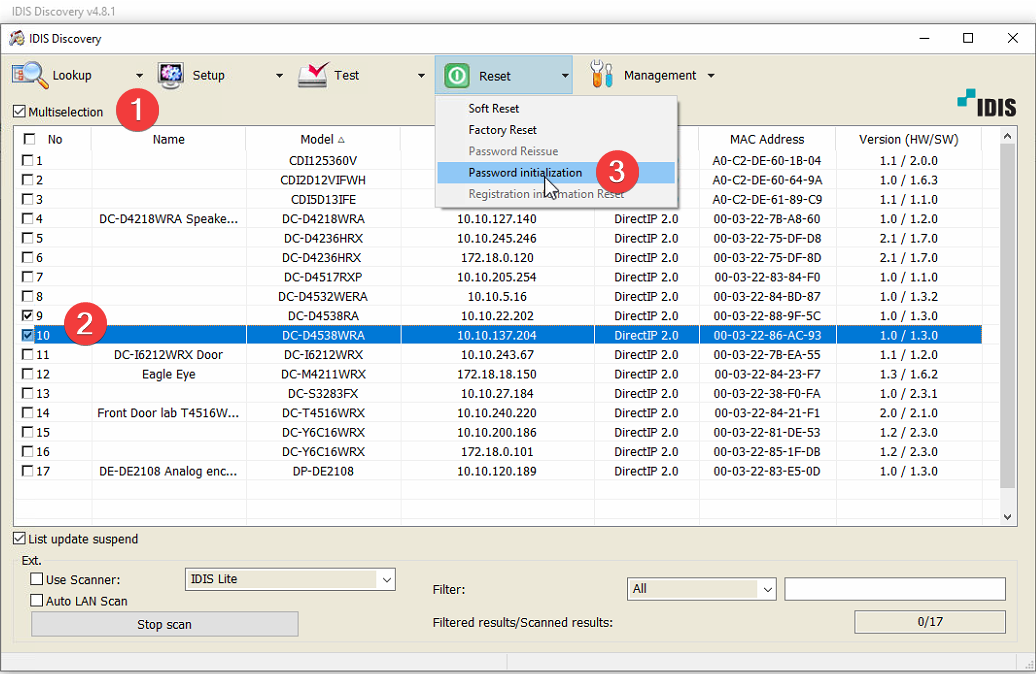Screen dimensions: 1036x674
Task: Click the MAC Address column header
Action: tap(767, 139)
